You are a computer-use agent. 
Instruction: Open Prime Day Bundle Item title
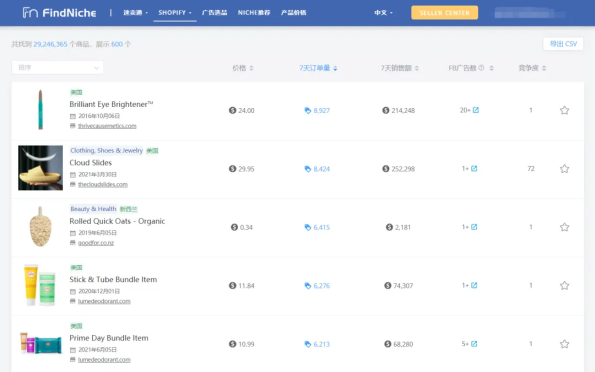pos(109,338)
